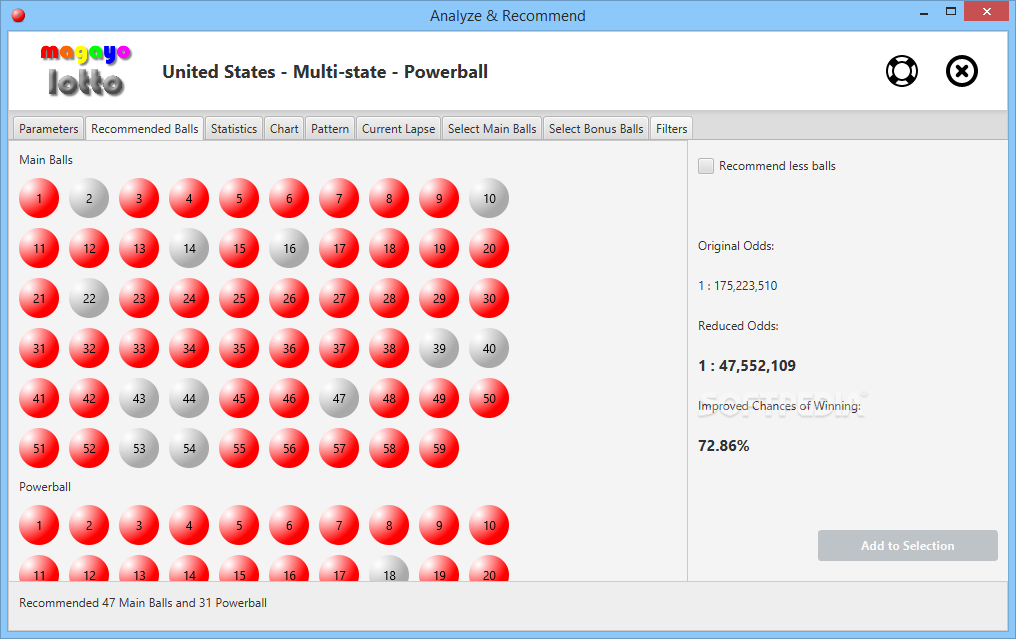The width and height of the screenshot is (1016, 639).
Task: Switch to the Parameters tab
Action: click(x=49, y=128)
